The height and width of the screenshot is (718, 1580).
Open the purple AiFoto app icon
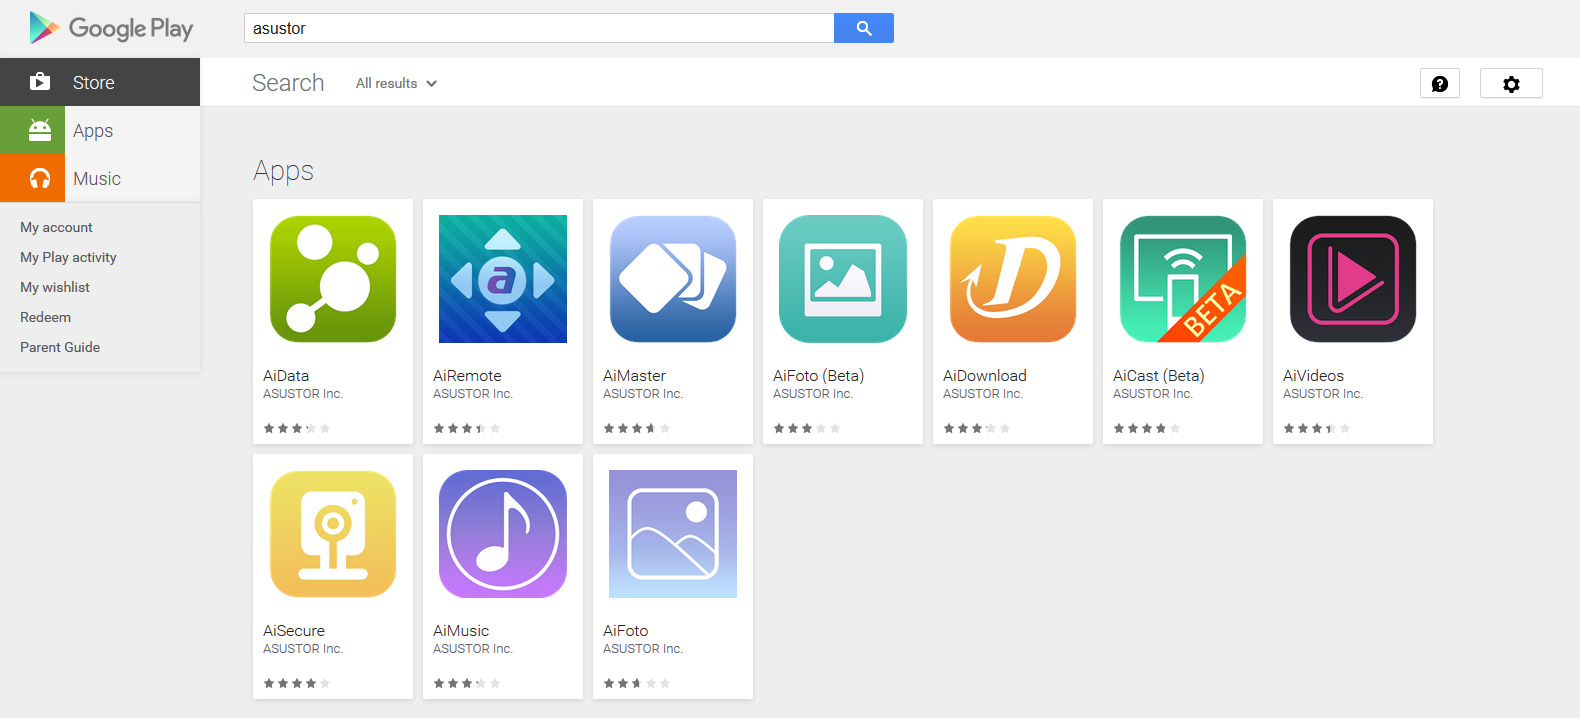coord(673,534)
